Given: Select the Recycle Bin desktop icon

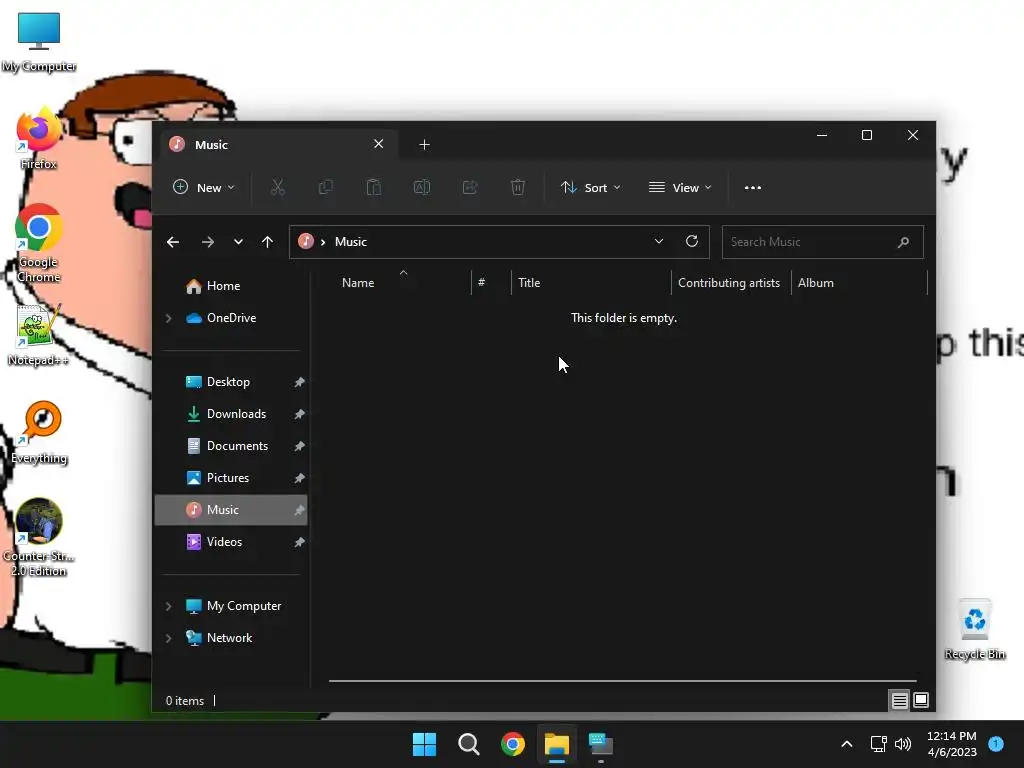Looking at the screenshot, I should 974,629.
